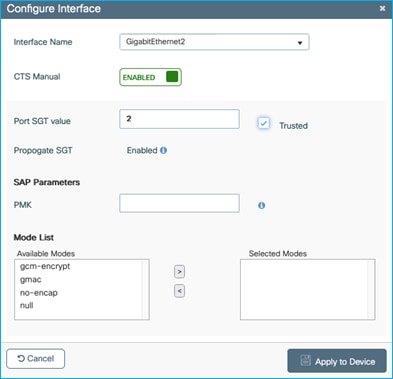This screenshot has height=379, width=393.
Task: Move mode to Selected with right arrow
Action: click(x=179, y=272)
